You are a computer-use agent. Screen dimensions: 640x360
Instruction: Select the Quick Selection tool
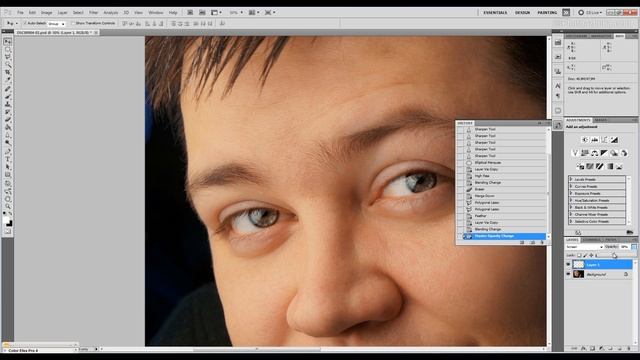7,65
